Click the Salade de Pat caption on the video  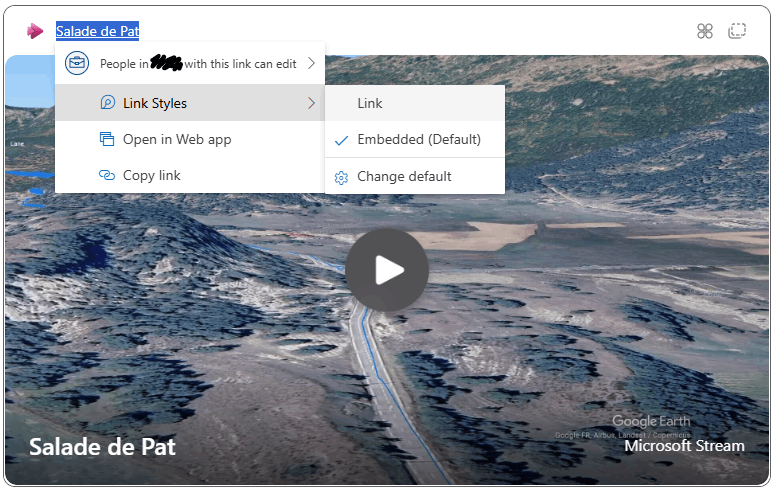click(x=102, y=447)
